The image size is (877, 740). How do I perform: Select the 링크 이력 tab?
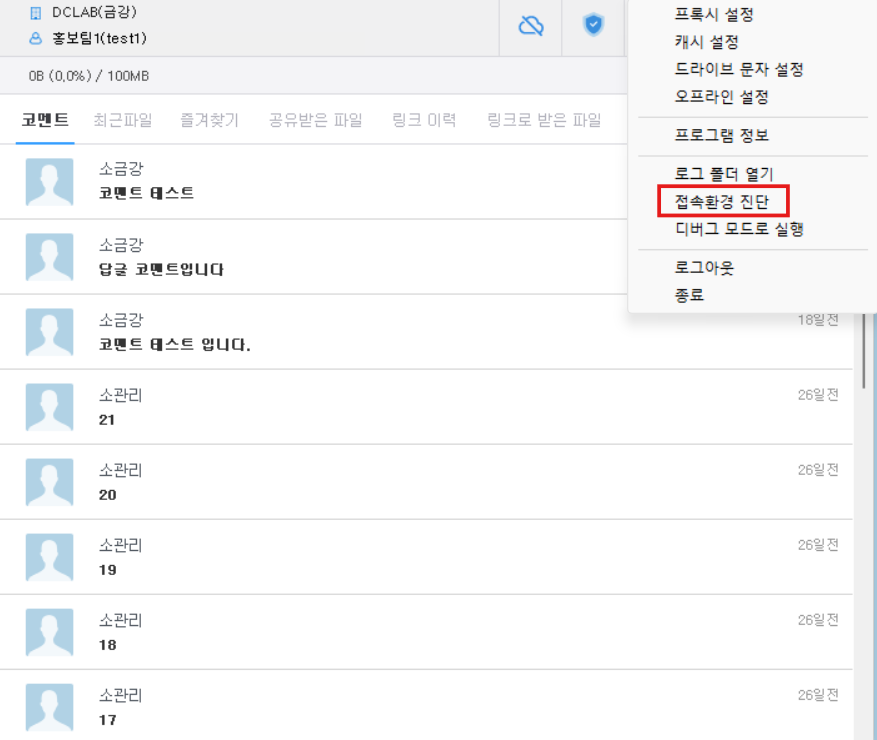point(425,120)
